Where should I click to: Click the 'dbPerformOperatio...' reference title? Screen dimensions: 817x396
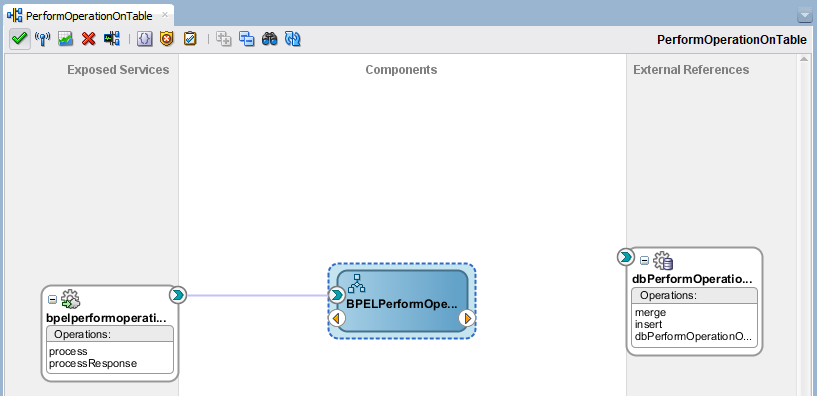(x=692, y=279)
